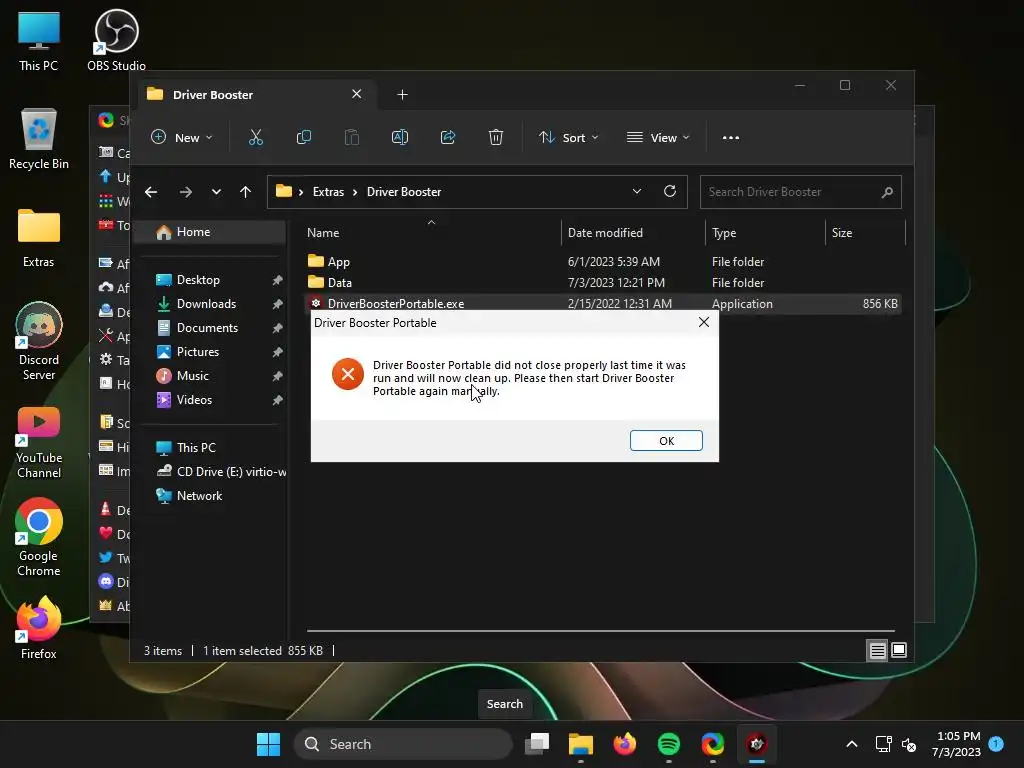
Task: Open the Recycle Bin desktop icon
Action: point(39,139)
